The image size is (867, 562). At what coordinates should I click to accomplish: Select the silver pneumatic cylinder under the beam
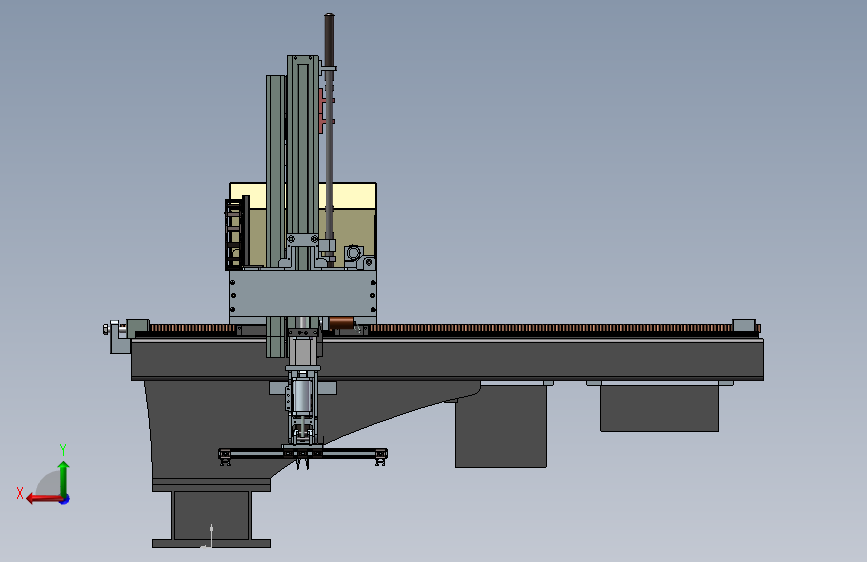(x=302, y=396)
